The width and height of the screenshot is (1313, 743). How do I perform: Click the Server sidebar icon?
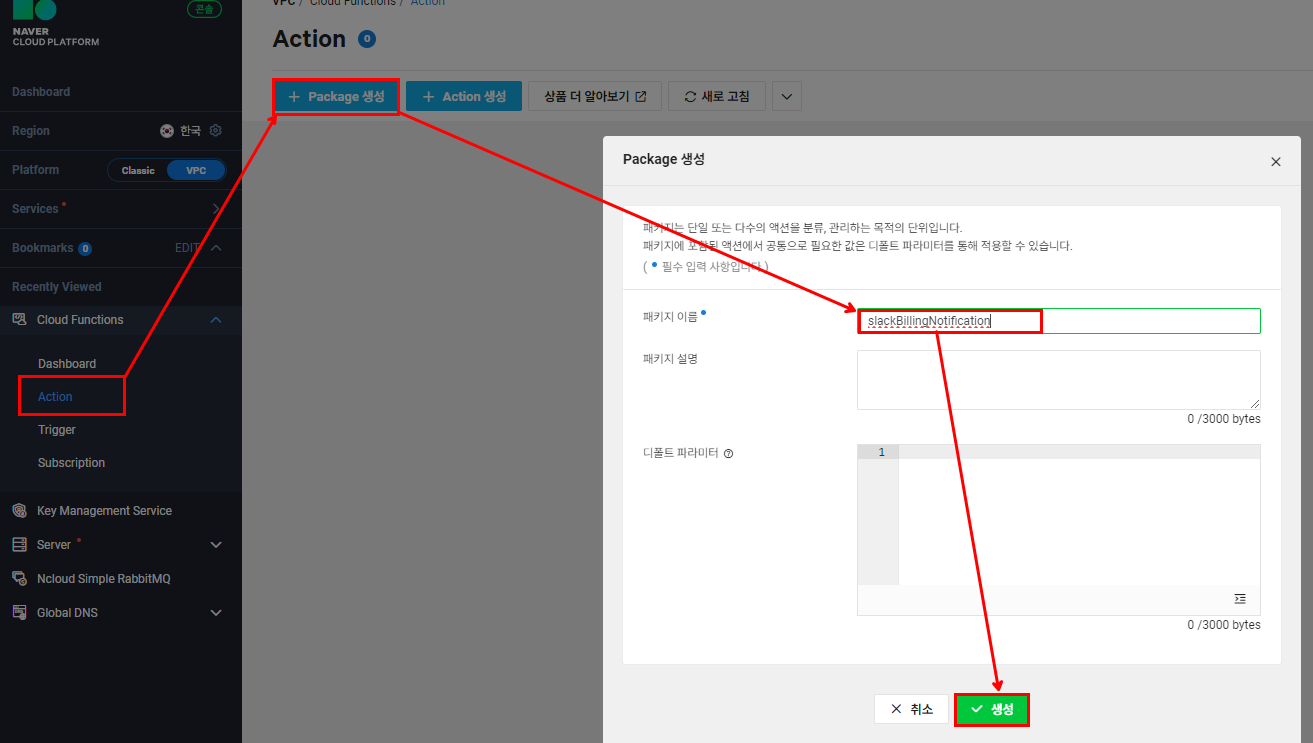[x=19, y=545]
